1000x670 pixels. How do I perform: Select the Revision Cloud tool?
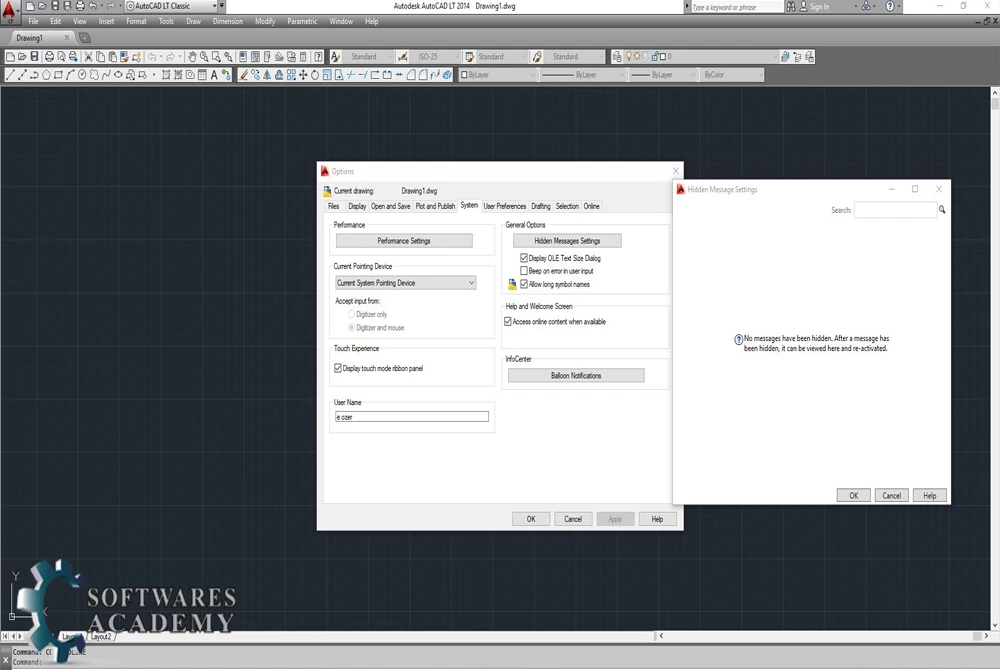[94, 75]
